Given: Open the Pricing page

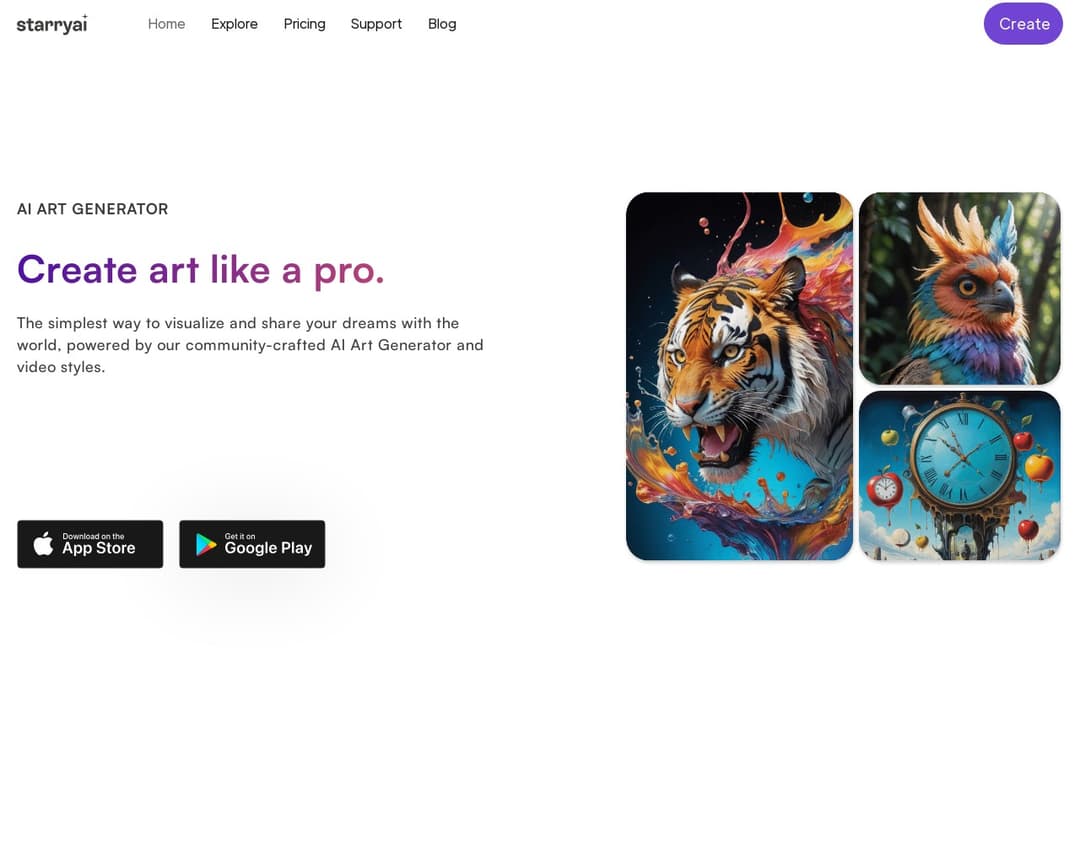Looking at the screenshot, I should 304,24.
